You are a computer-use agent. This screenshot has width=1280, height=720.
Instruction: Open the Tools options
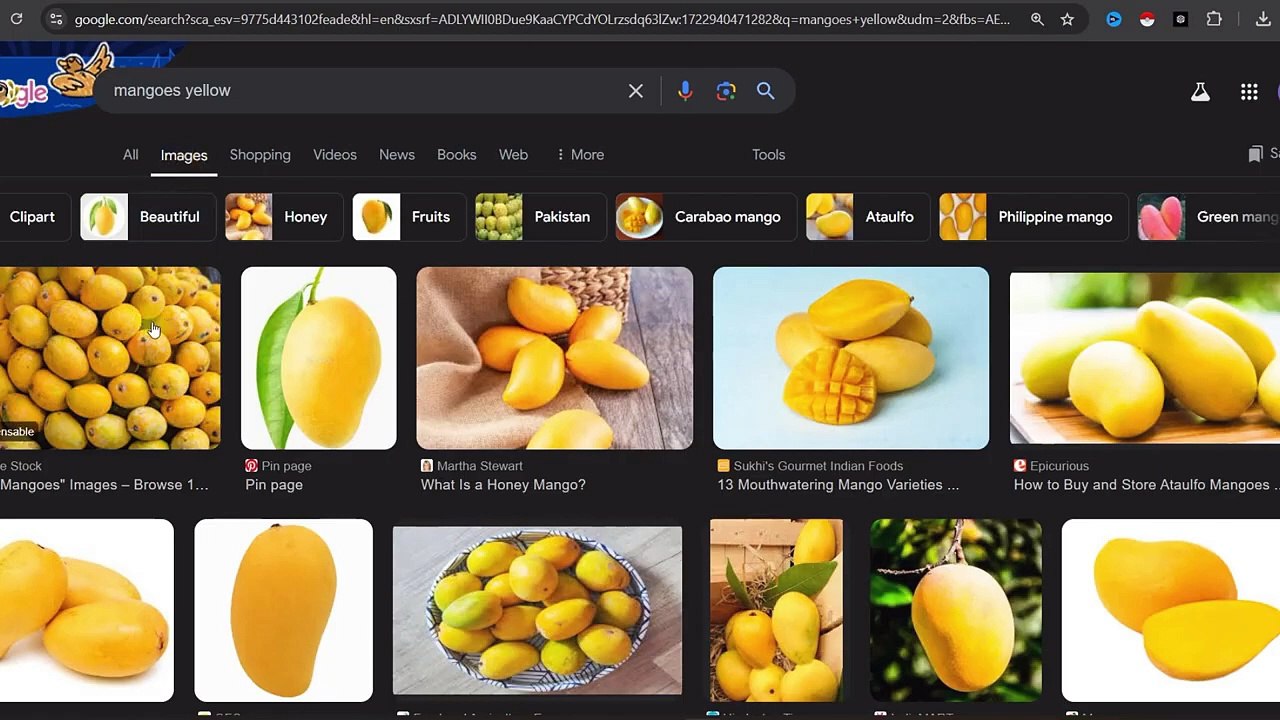point(769,155)
